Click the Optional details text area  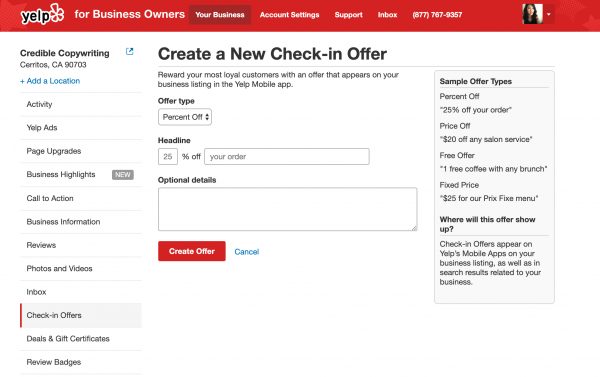(x=288, y=209)
